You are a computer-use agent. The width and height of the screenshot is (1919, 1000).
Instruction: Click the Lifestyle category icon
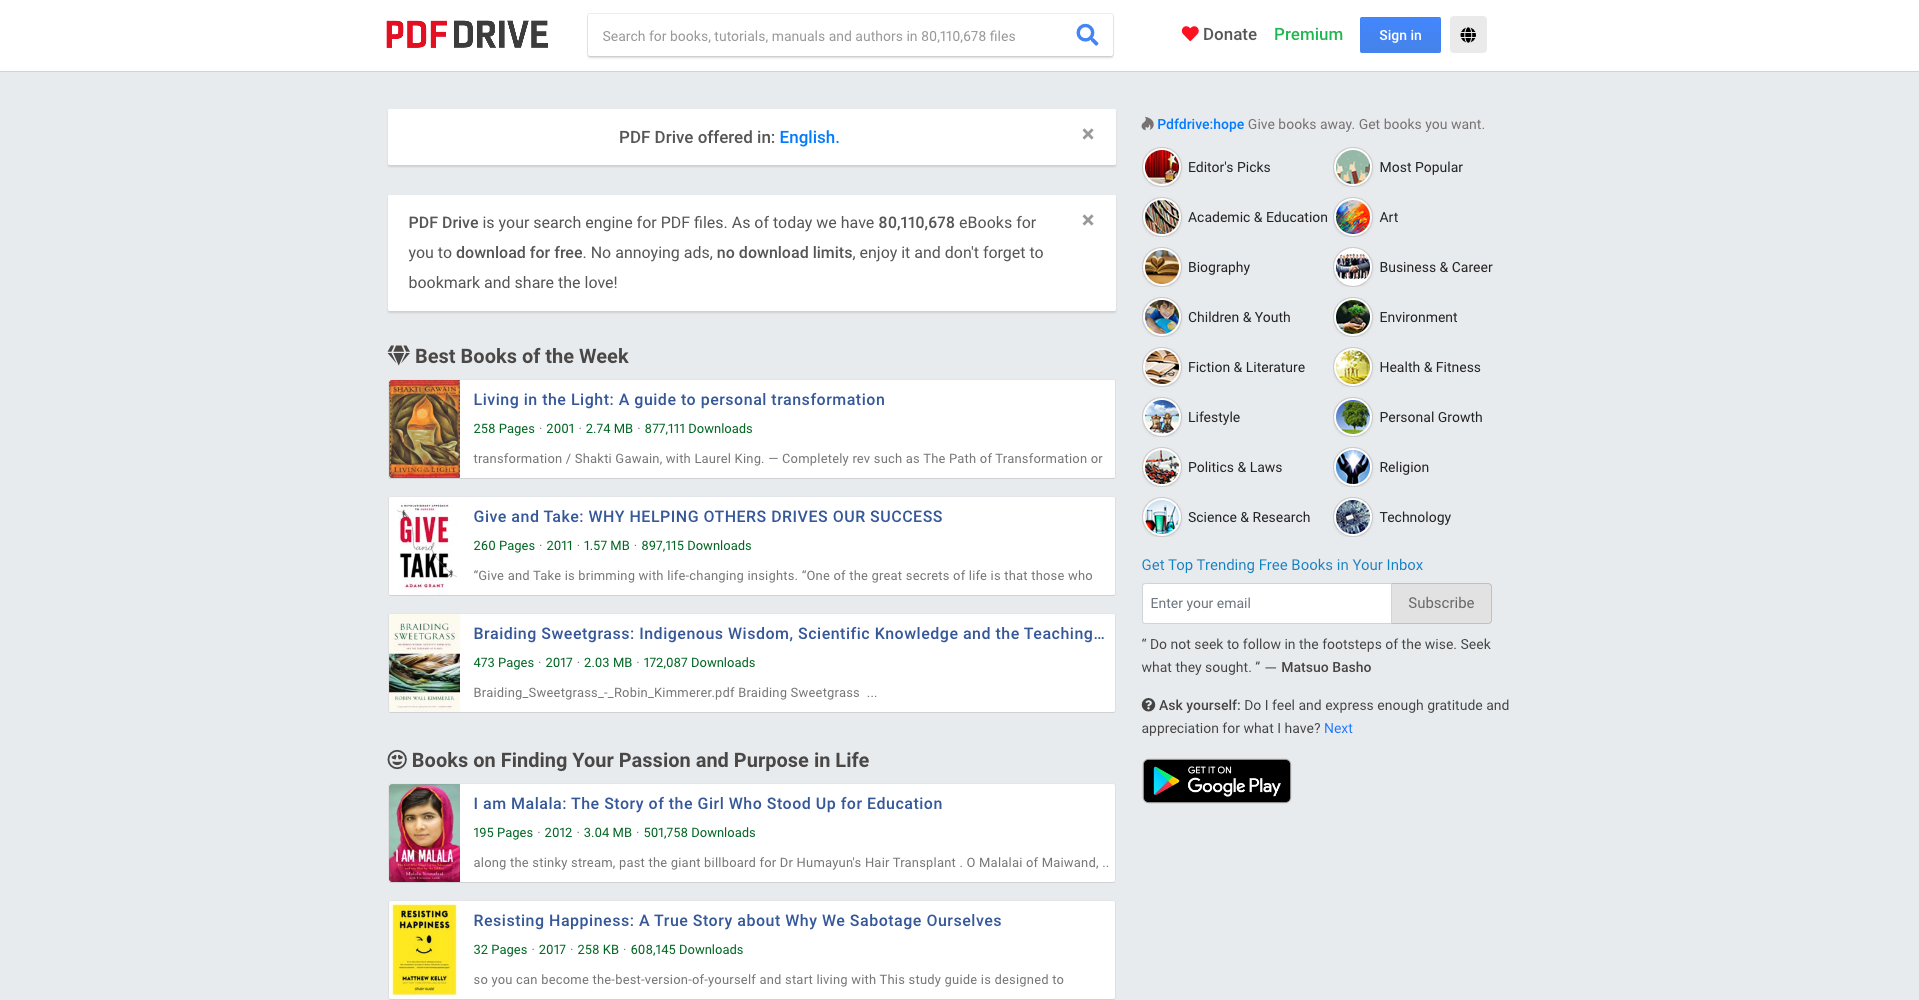[x=1162, y=417]
